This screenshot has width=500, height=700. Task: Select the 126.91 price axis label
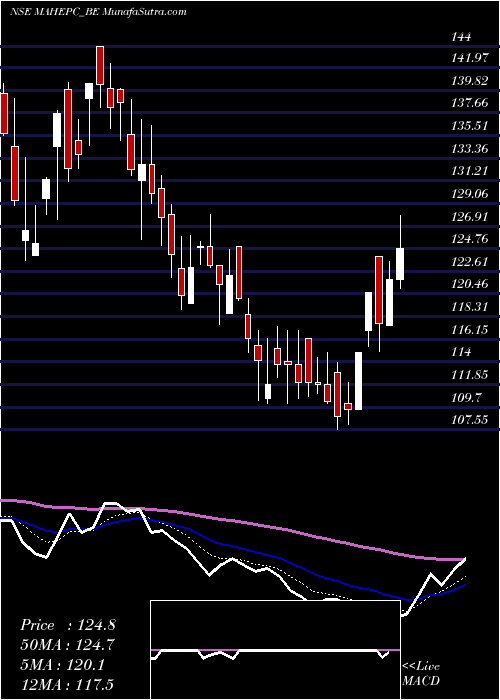point(471,217)
